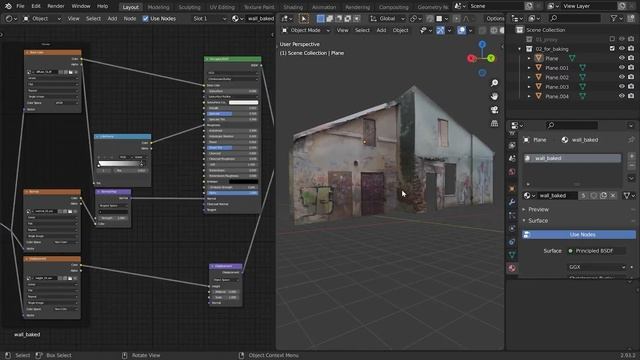Screen dimensions: 640x360
Task: Switch to the Sculpting workspace tab
Action: pyautogui.click(x=189, y=7)
